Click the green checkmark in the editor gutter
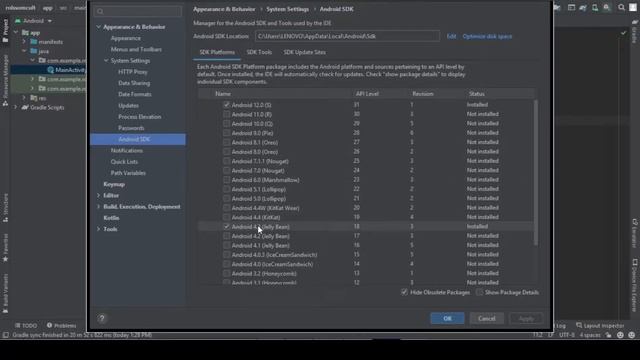This screenshot has width=640, height=360. click(623, 33)
